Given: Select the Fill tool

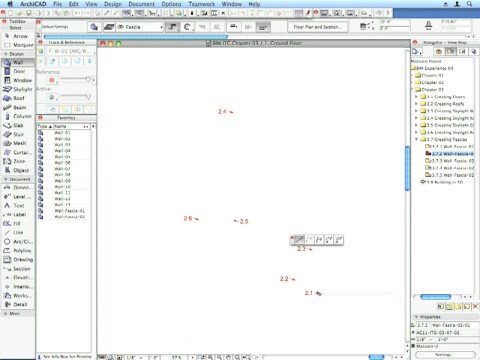Looking at the screenshot, I should pos(17,224).
